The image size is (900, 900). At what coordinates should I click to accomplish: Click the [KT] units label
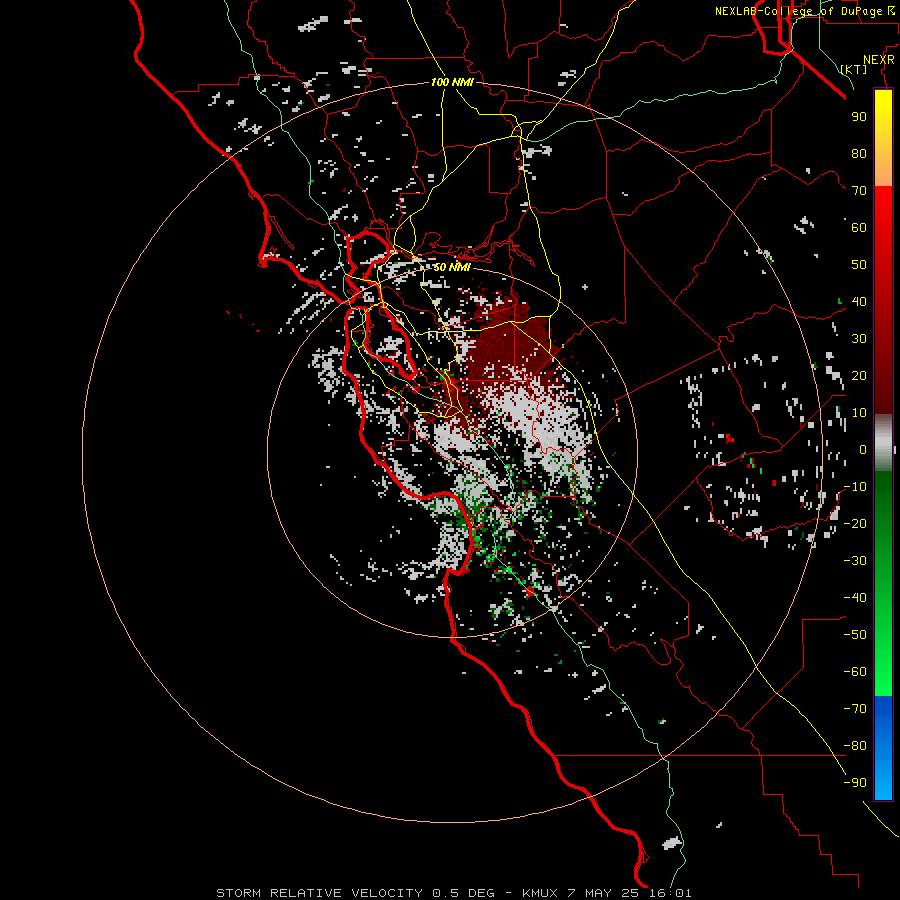point(854,69)
